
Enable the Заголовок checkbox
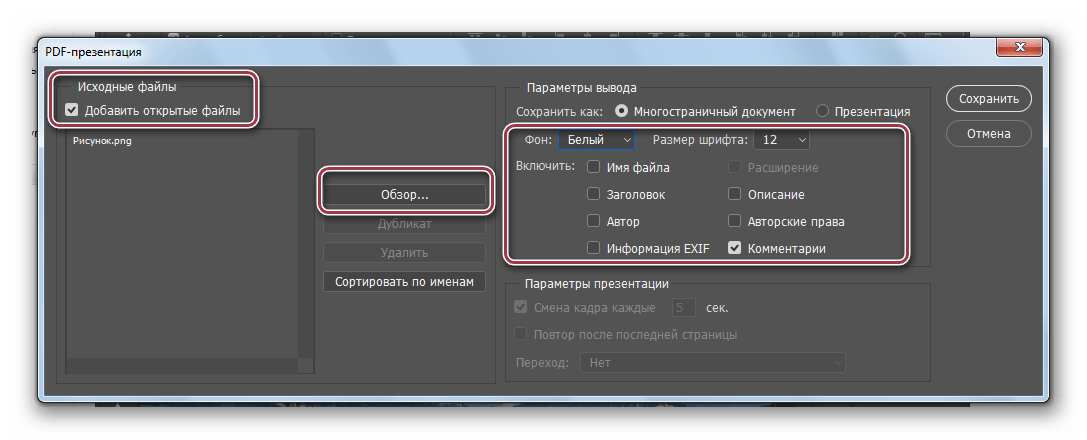coord(593,195)
